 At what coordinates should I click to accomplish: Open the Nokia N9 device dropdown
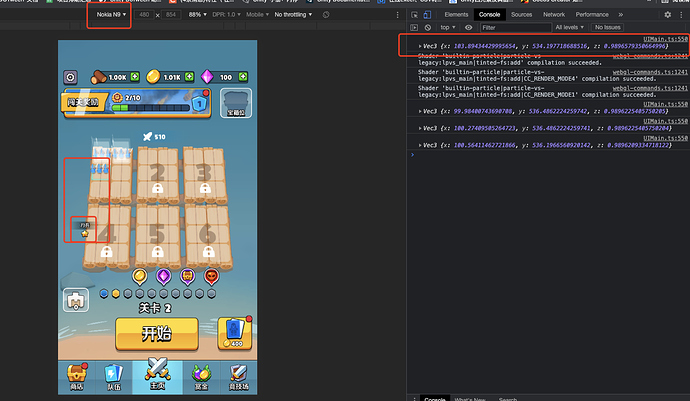click(111, 15)
